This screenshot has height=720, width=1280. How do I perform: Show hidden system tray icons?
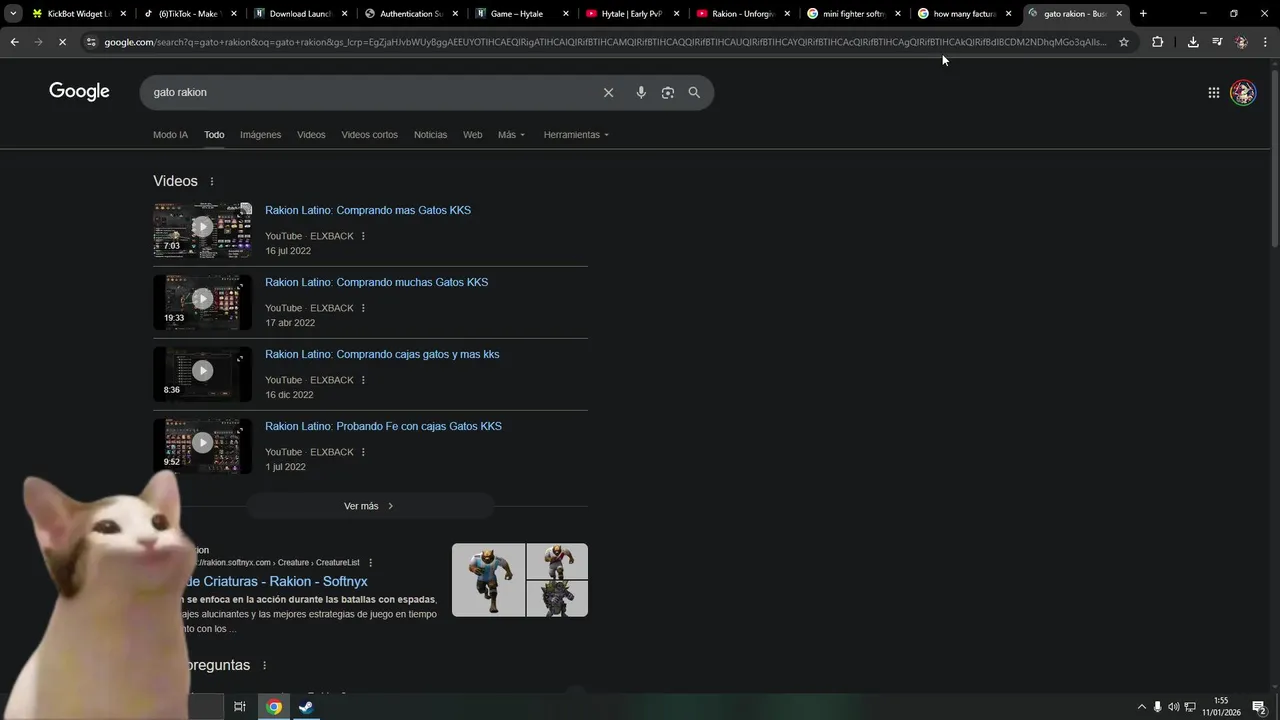1142,707
